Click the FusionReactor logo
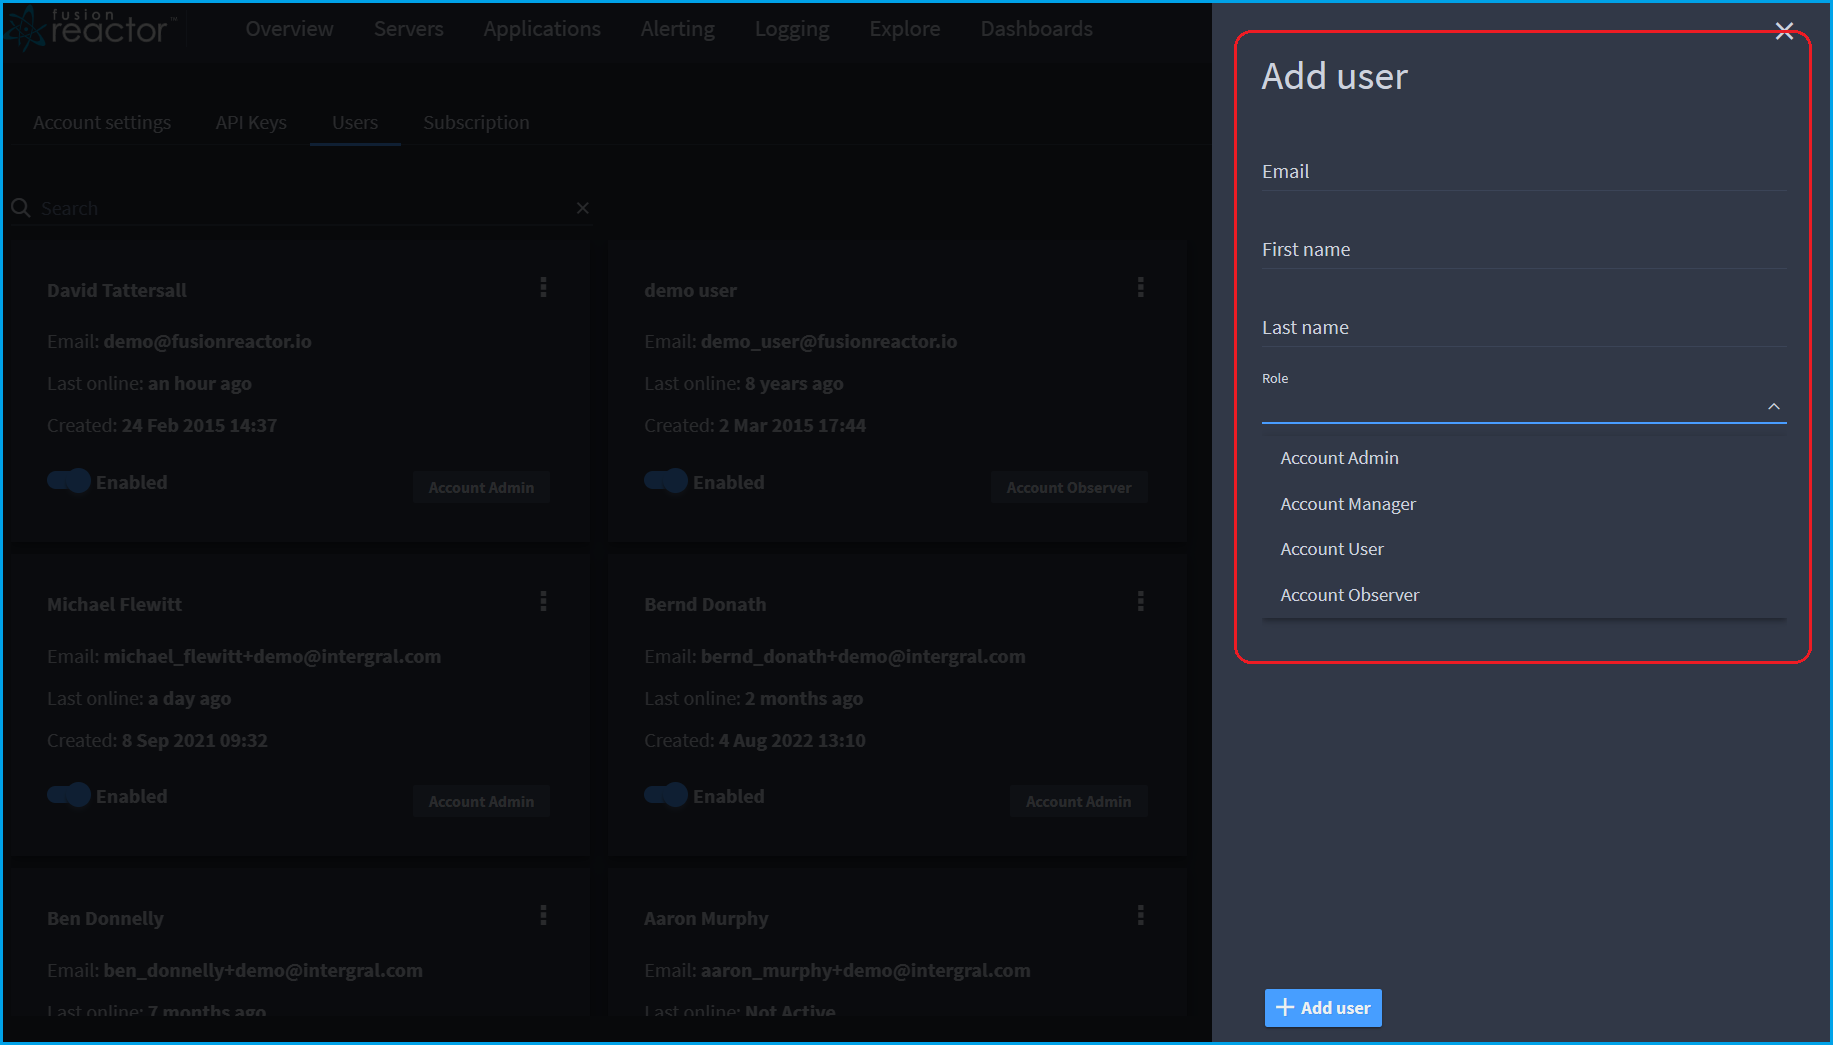The width and height of the screenshot is (1833, 1045). tap(90, 28)
